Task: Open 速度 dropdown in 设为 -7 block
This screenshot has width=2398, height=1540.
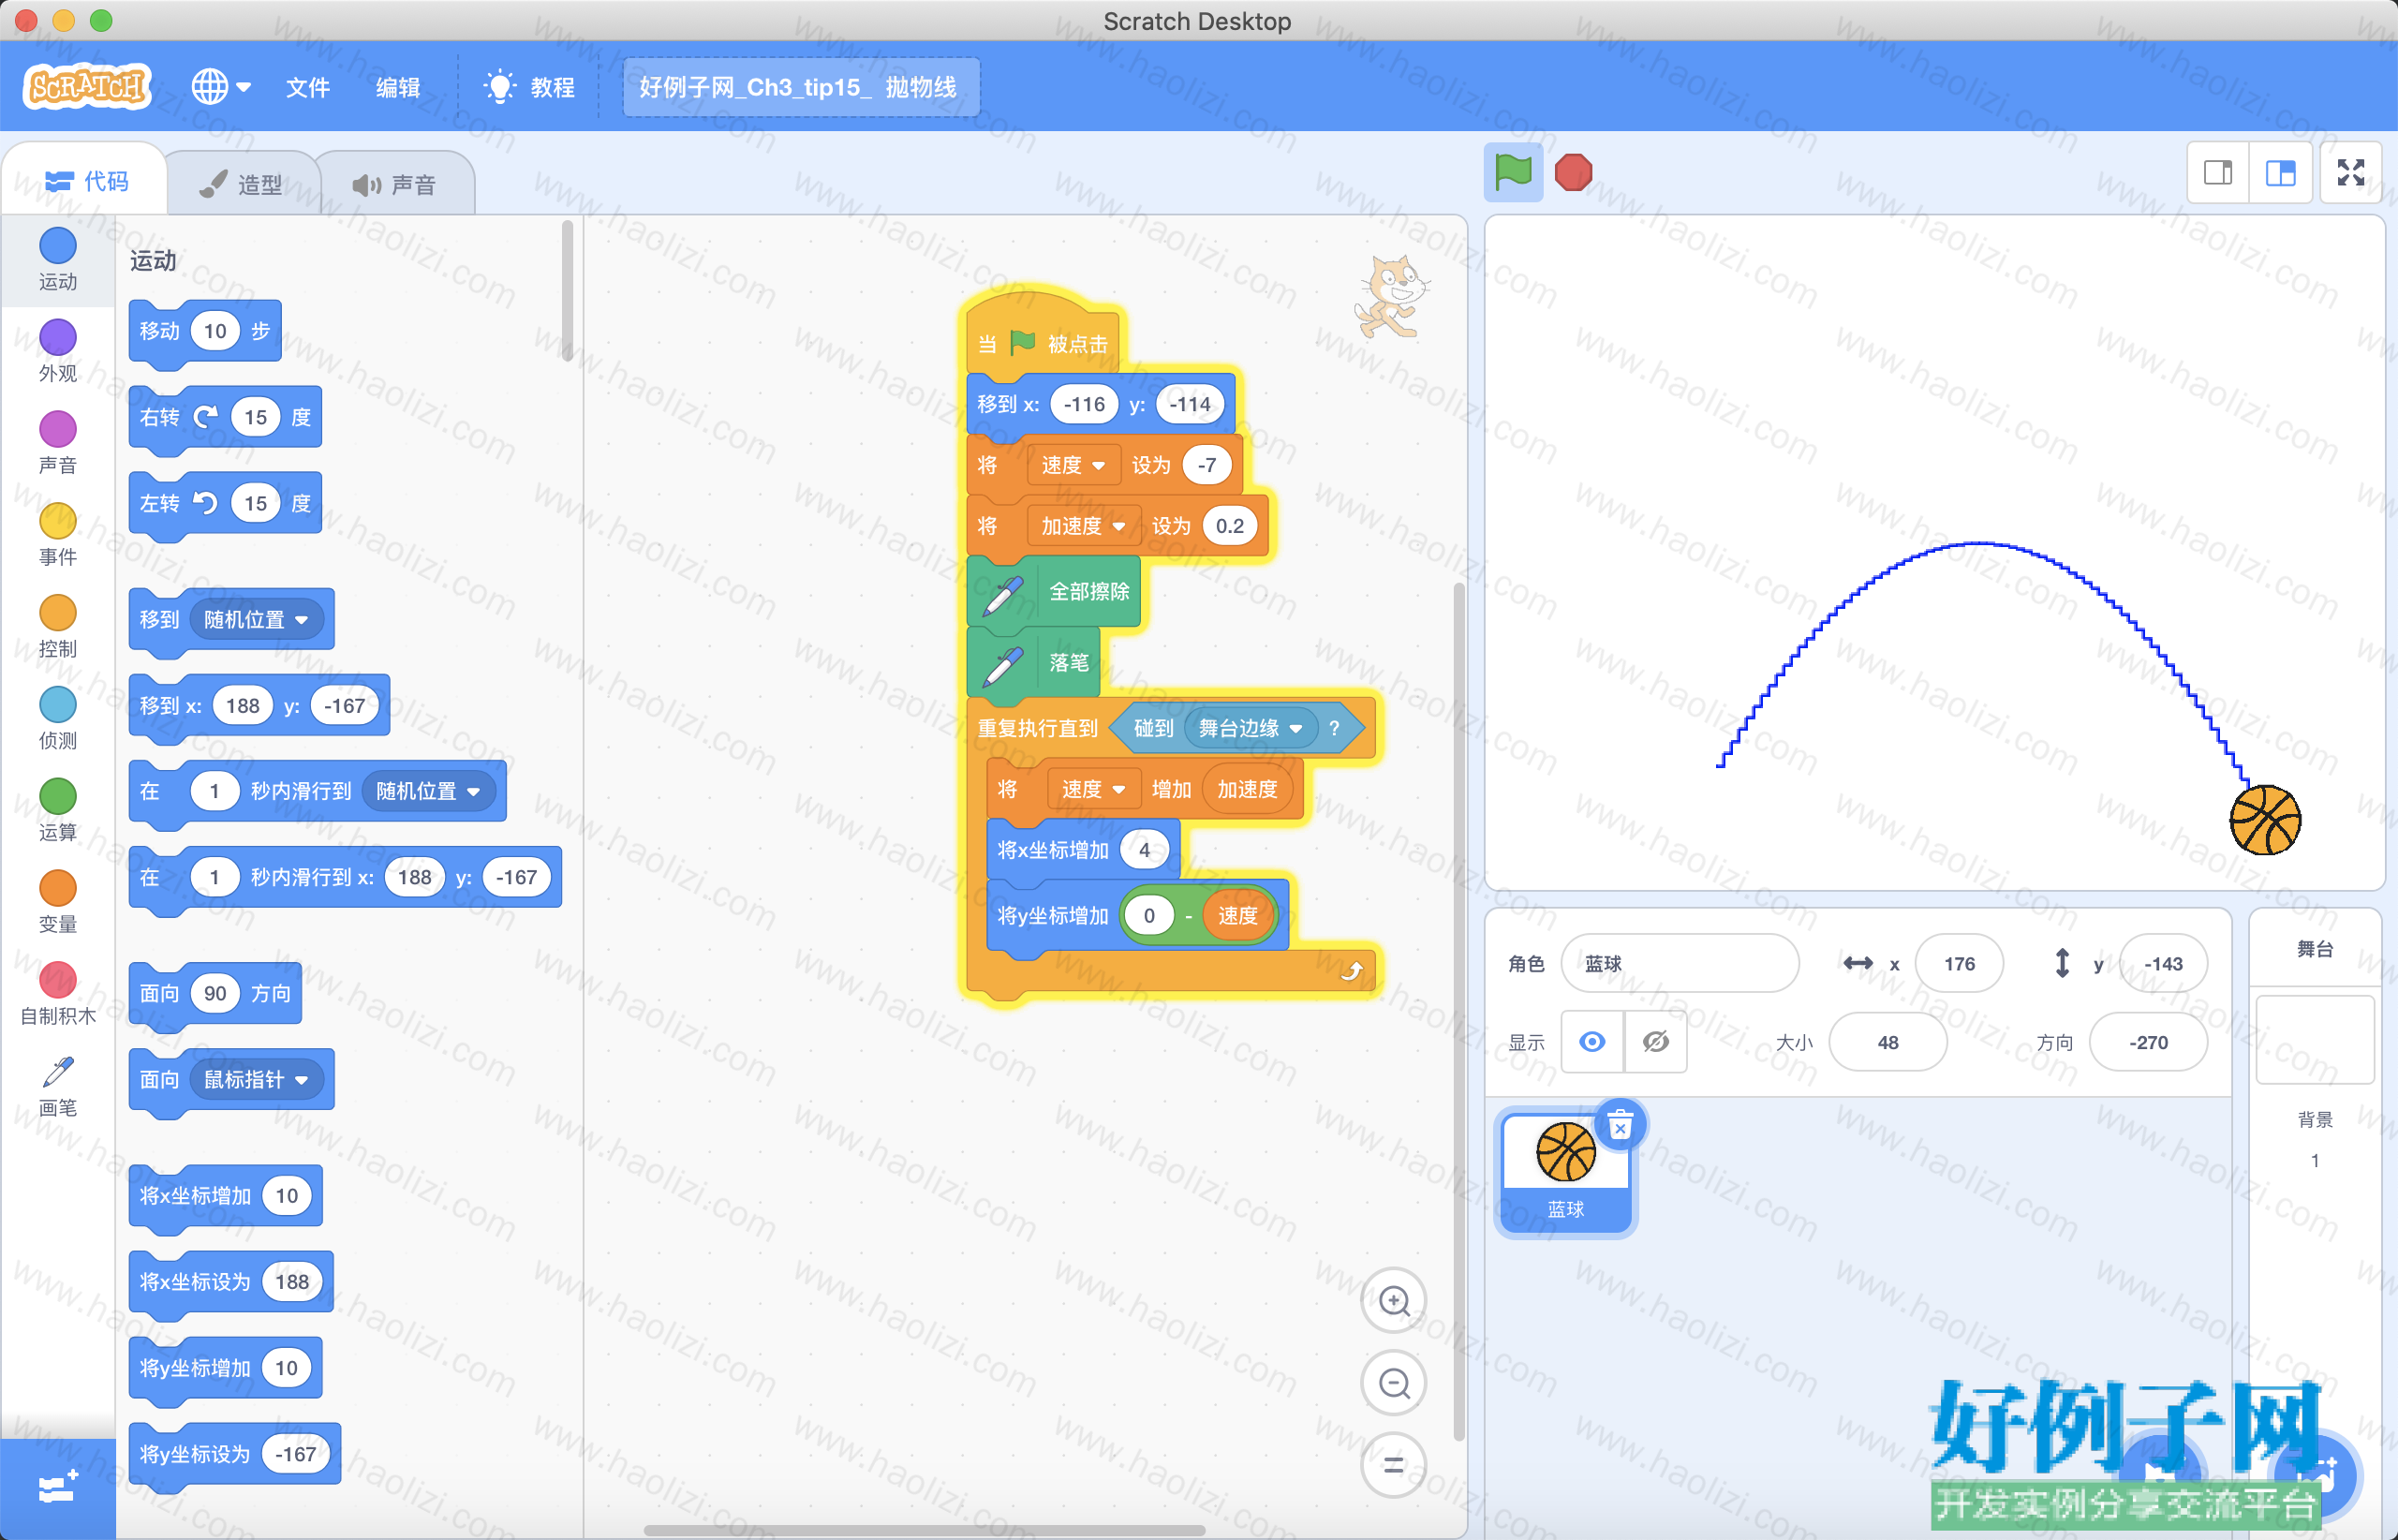Action: [x=1073, y=465]
